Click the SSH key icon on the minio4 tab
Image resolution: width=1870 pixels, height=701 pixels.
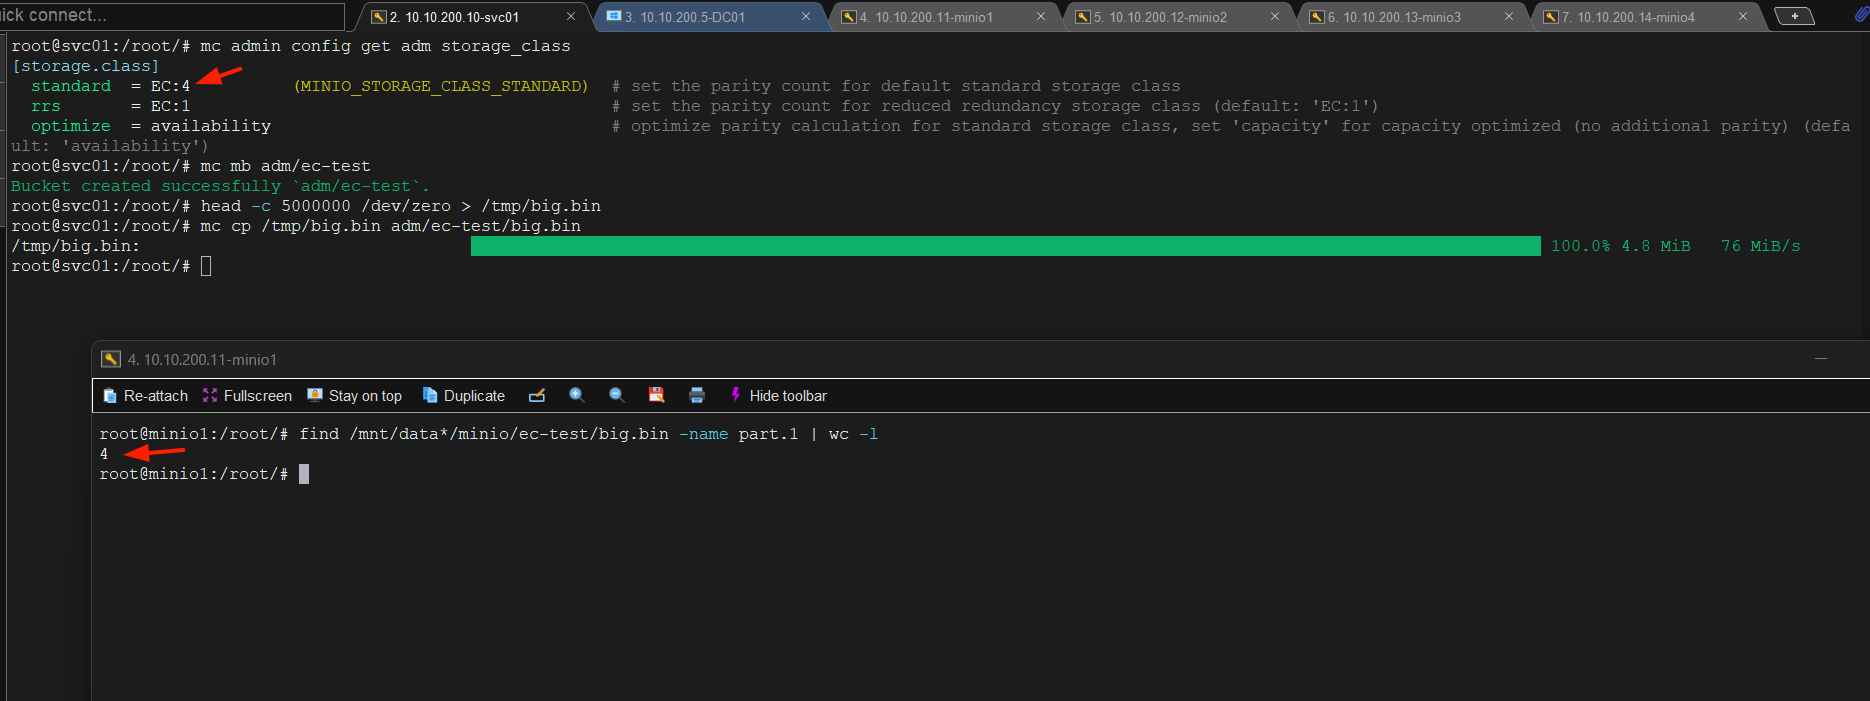coord(1551,17)
